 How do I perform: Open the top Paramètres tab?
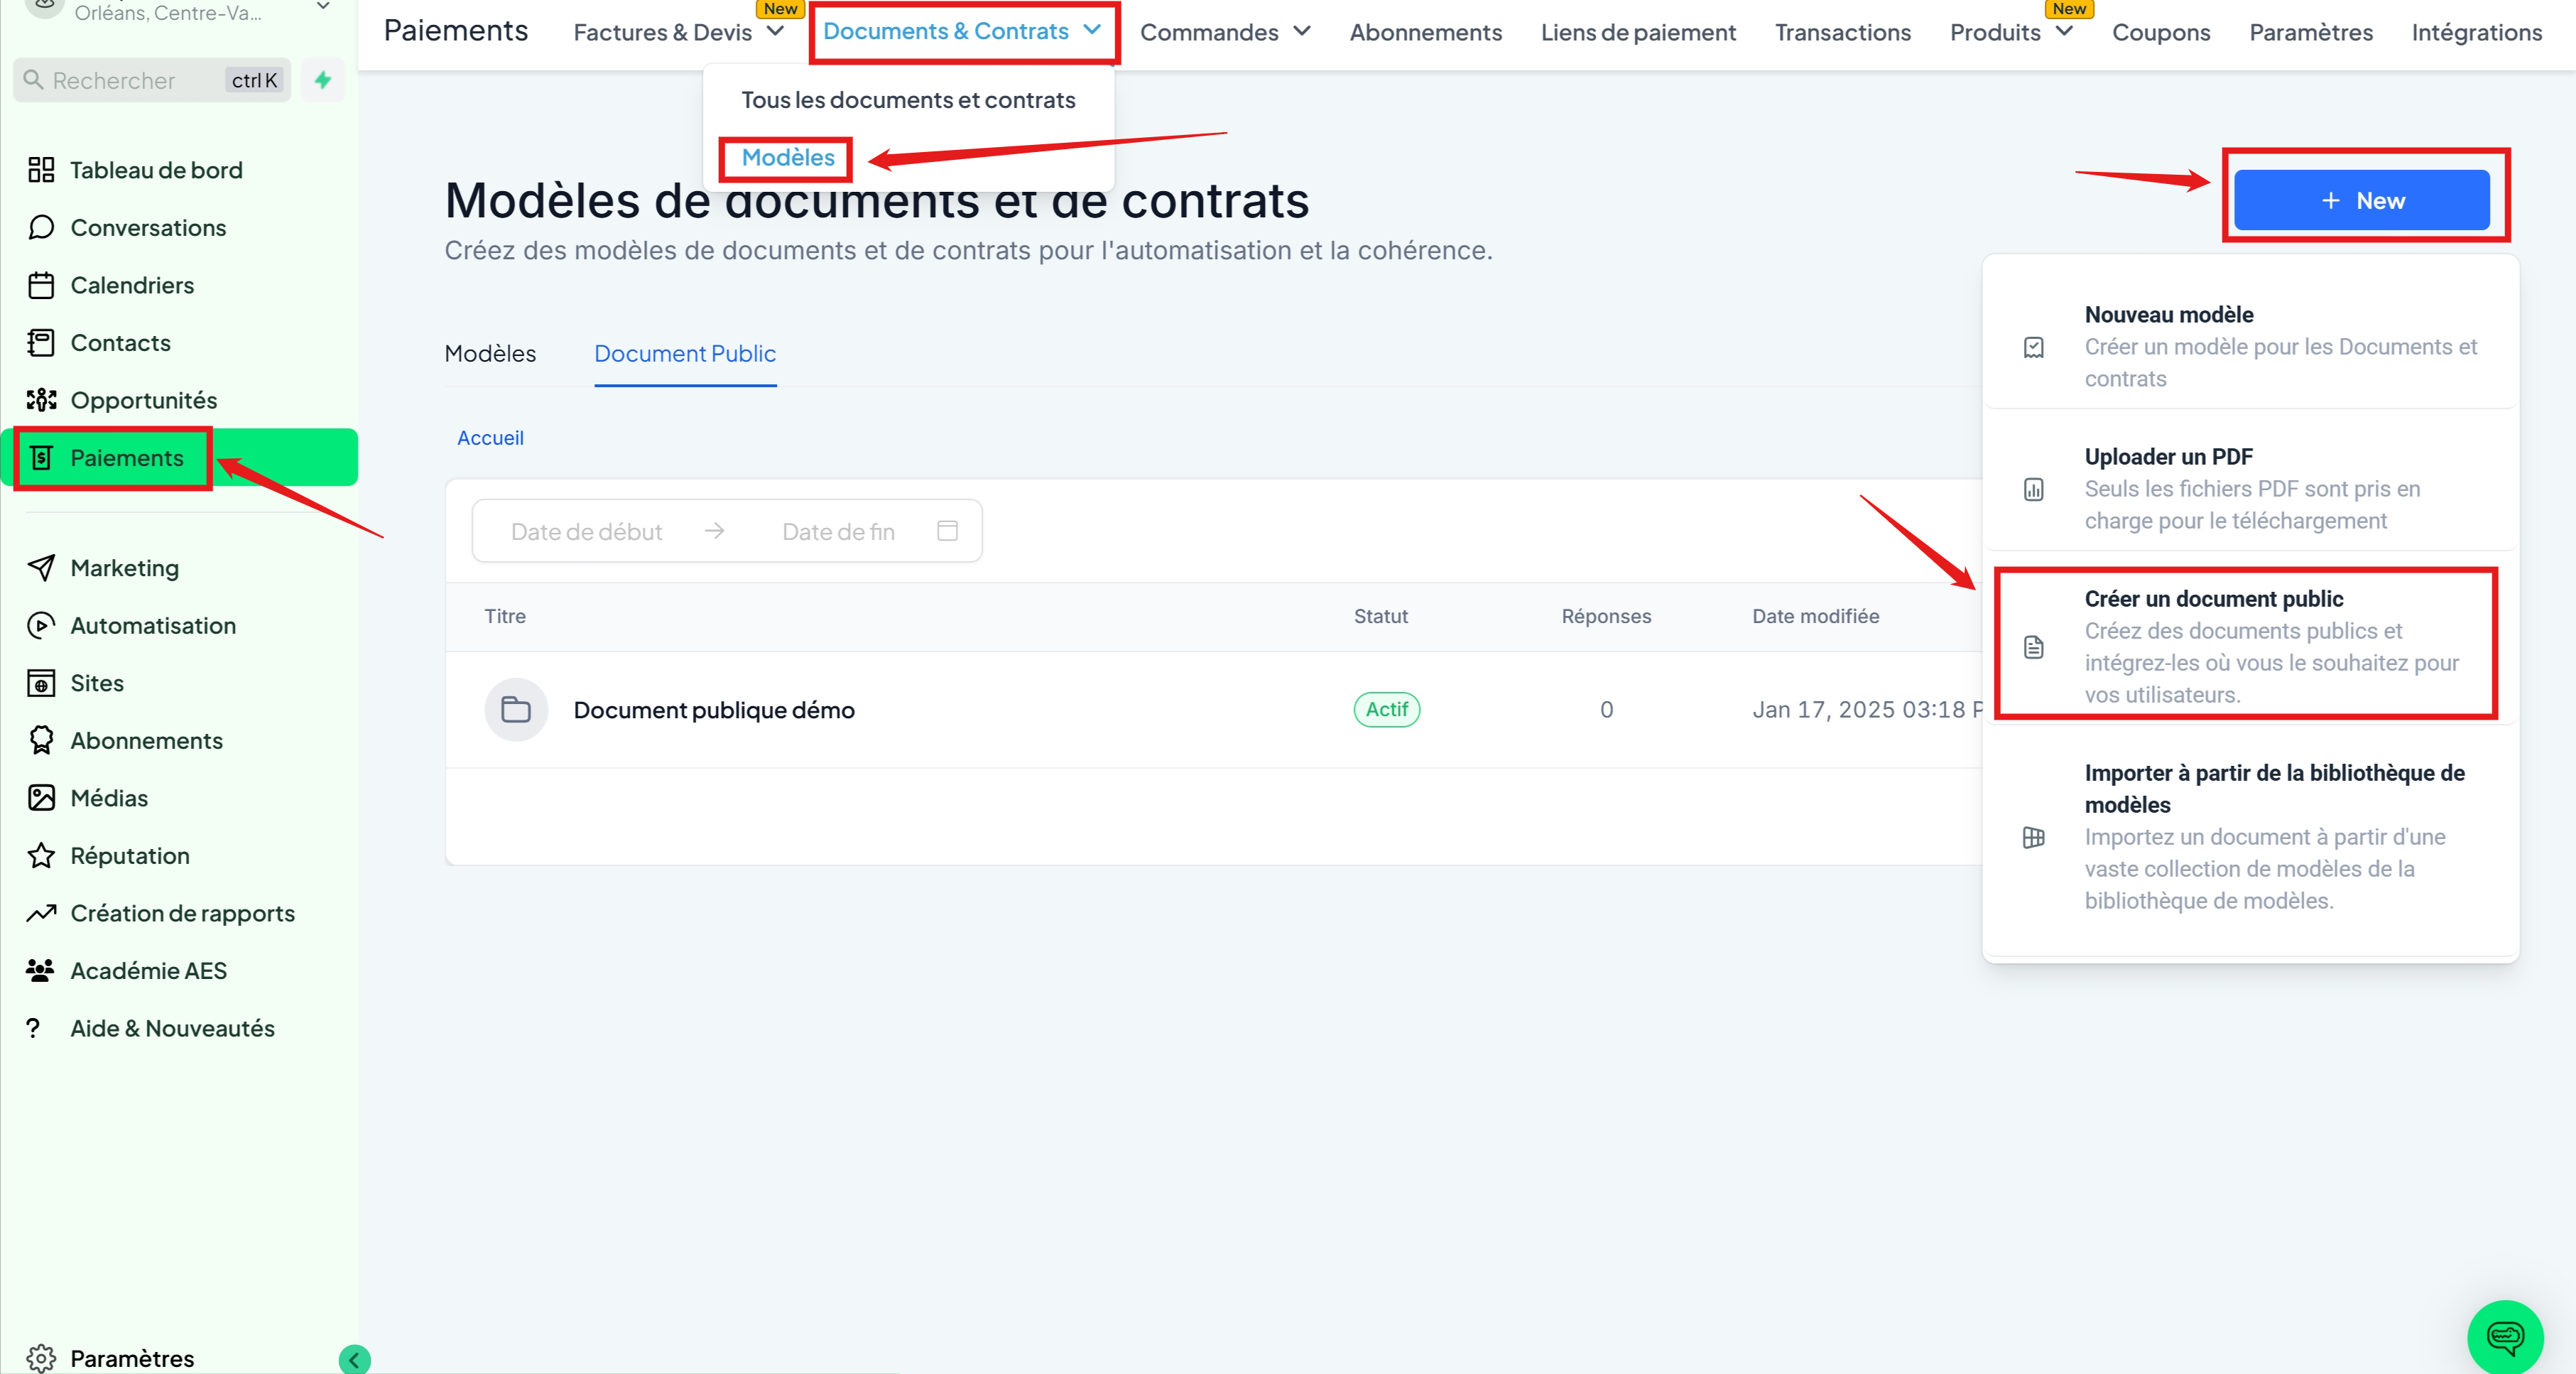coord(2311,32)
